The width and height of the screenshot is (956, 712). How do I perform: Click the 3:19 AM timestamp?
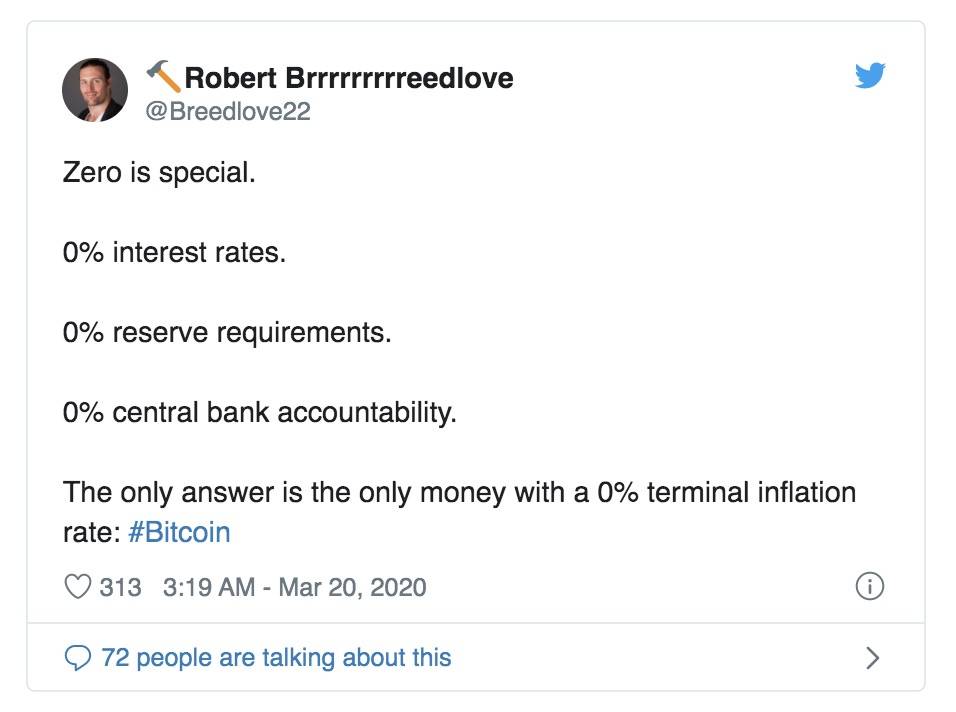coord(209,587)
